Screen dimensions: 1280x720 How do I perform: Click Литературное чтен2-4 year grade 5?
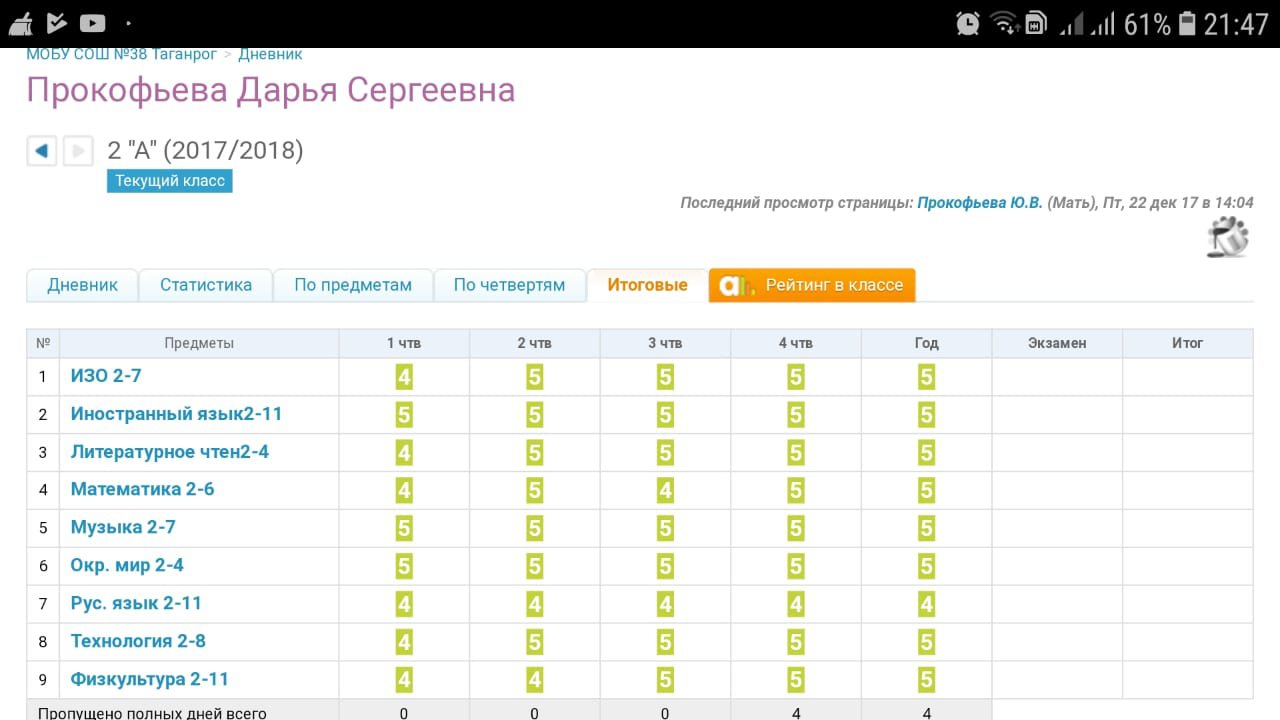pyautogui.click(x=926, y=453)
